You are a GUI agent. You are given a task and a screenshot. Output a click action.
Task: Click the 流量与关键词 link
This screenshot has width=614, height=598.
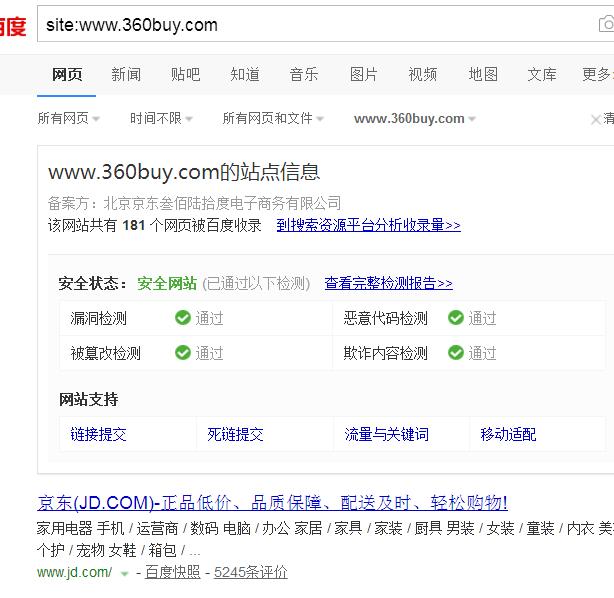point(387,434)
